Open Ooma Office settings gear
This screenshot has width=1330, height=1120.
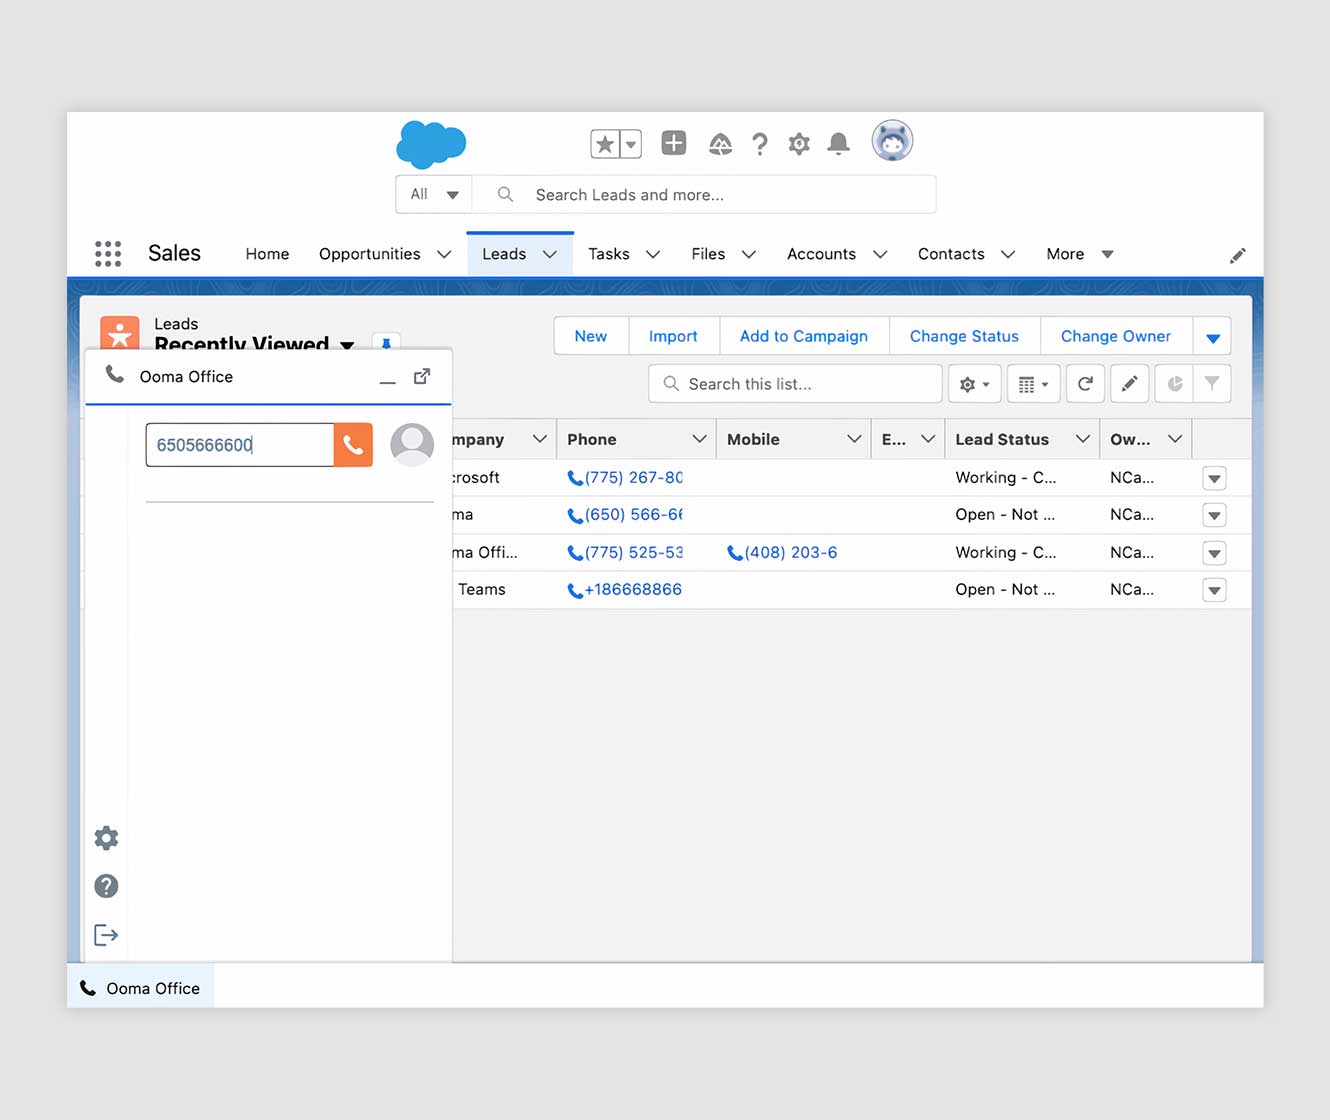[106, 838]
